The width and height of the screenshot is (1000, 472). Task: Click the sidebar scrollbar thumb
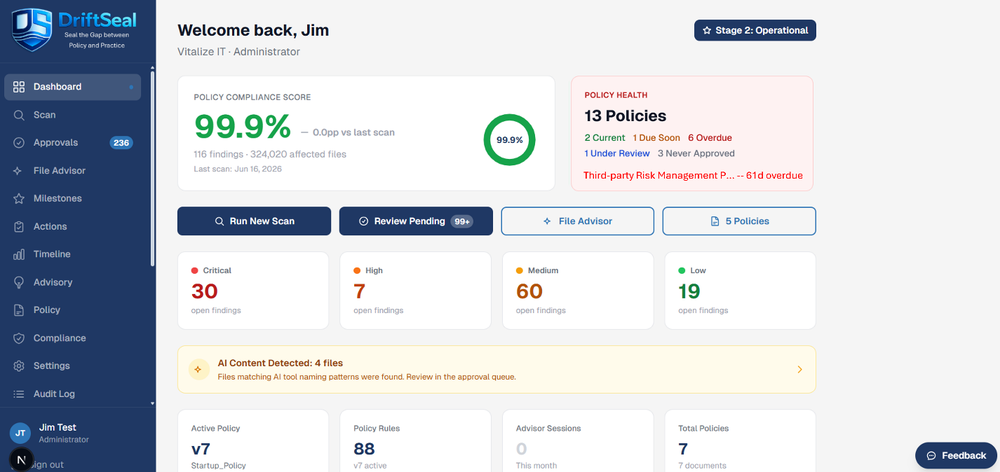coord(152,168)
